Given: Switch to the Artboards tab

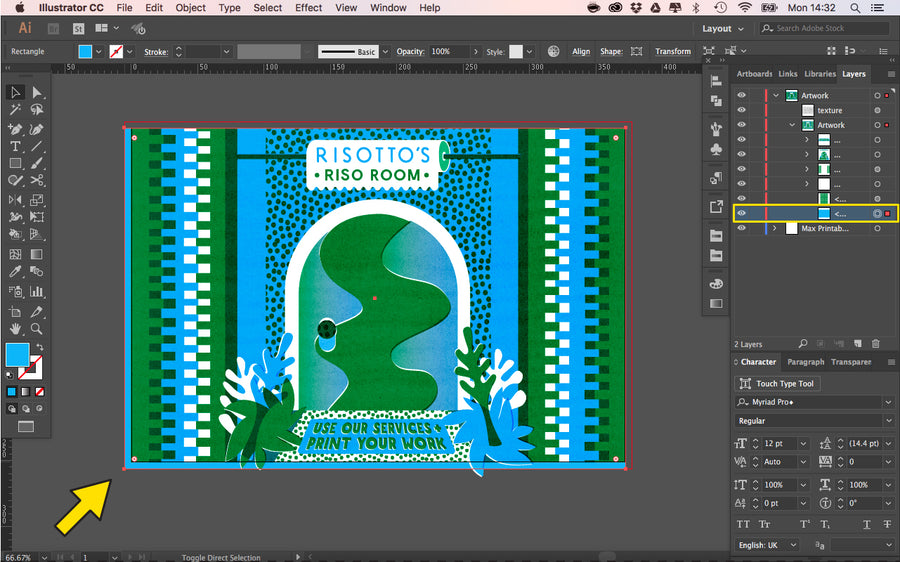Looking at the screenshot, I should tap(754, 74).
